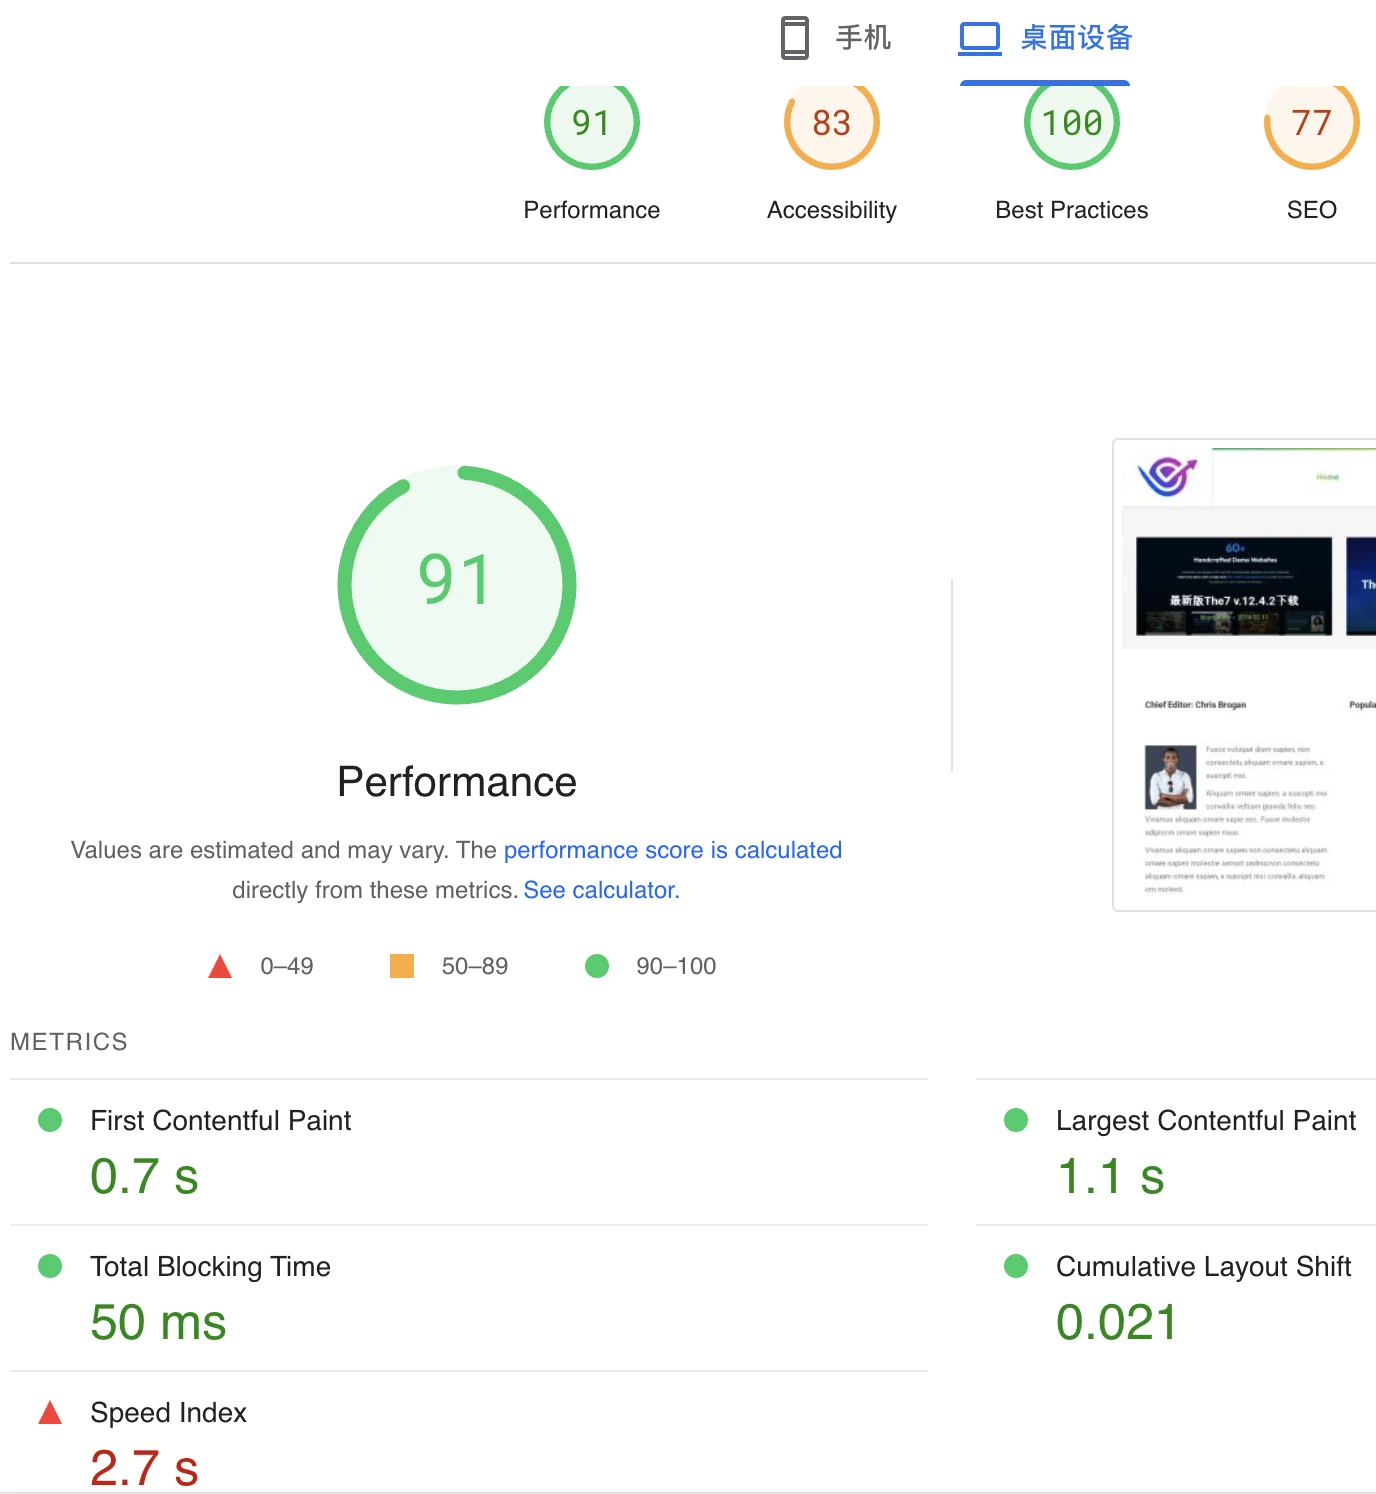Click the green circle 90–100 legend icon
Image resolution: width=1376 pixels, height=1494 pixels.
(597, 966)
